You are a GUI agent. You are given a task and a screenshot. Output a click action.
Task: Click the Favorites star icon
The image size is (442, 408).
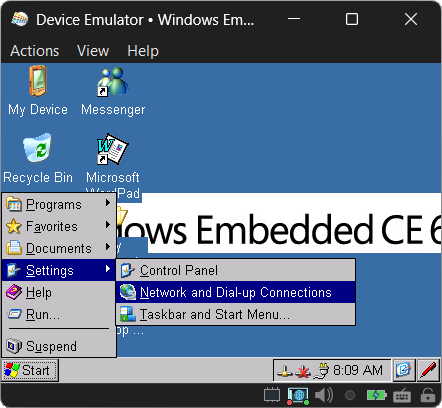coord(14,226)
